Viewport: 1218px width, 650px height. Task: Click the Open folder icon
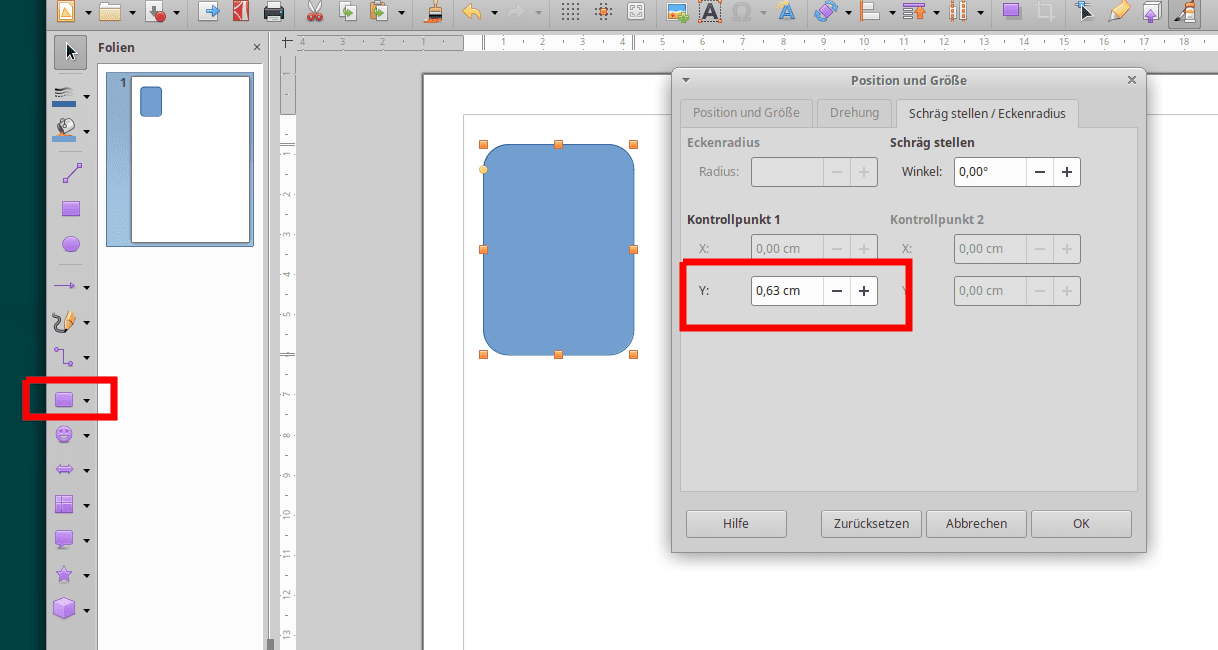(110, 12)
